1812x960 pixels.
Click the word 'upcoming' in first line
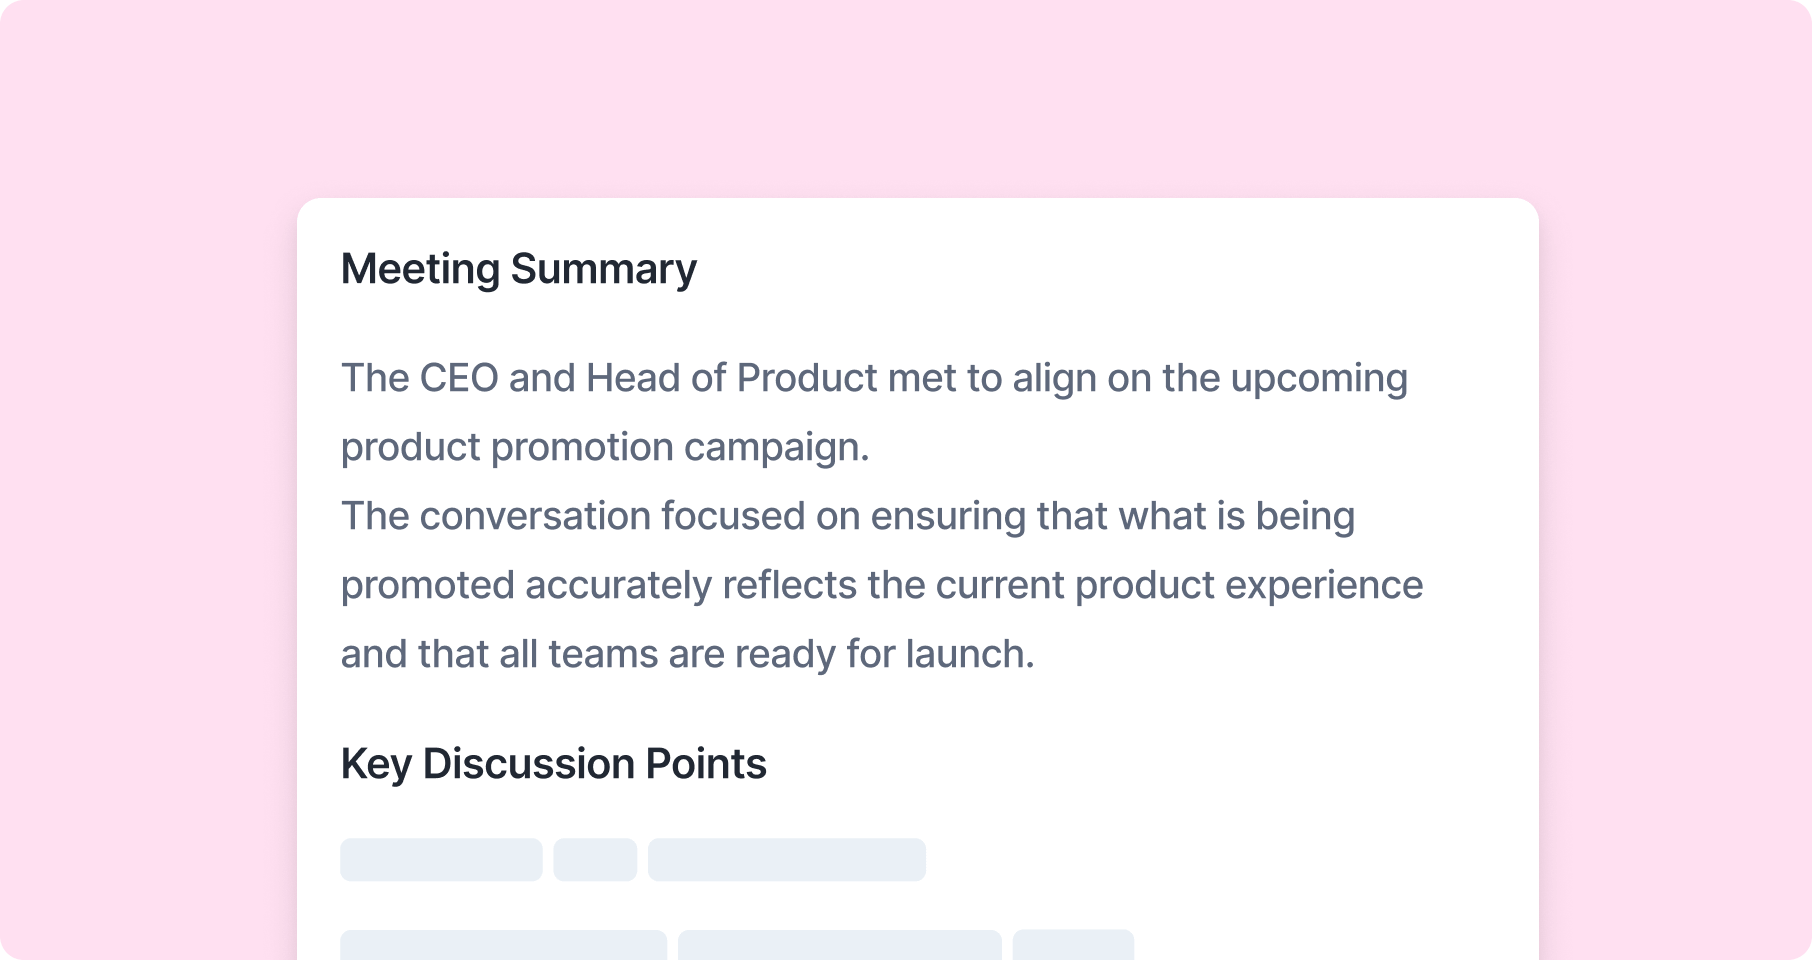coord(1319,380)
